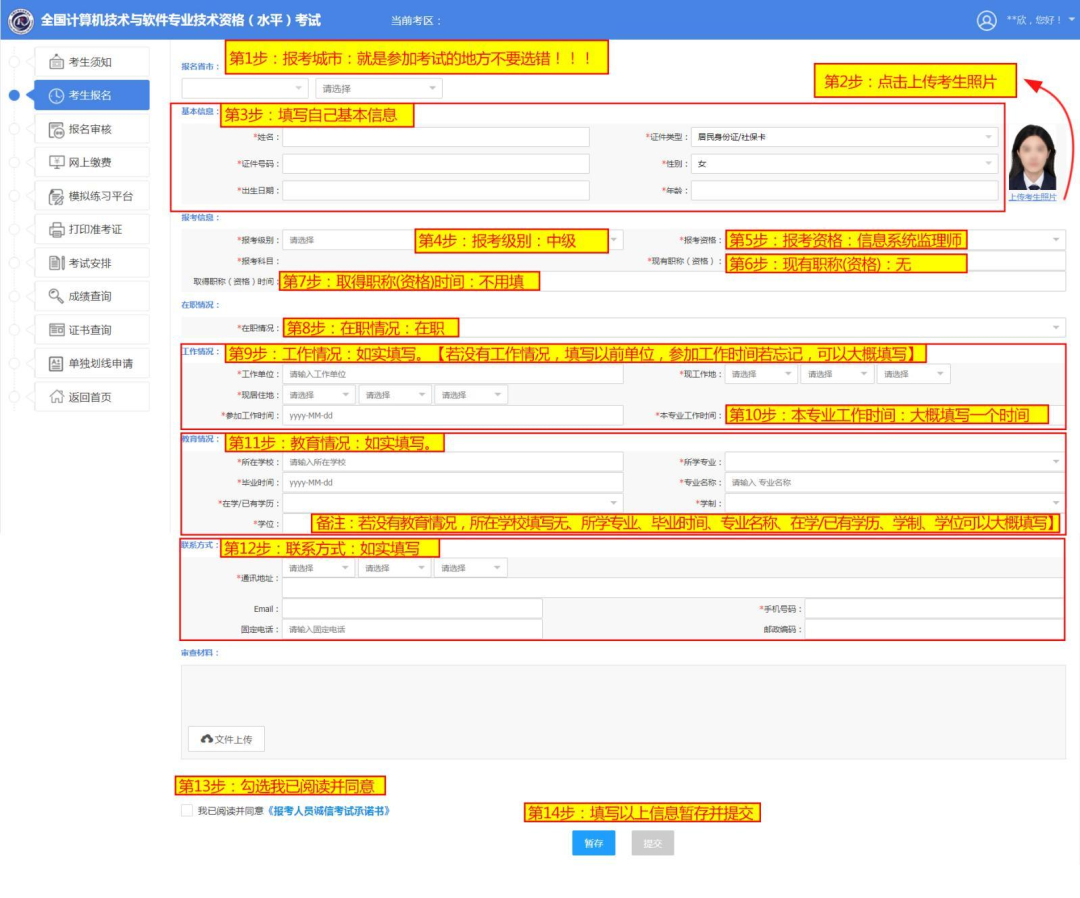This screenshot has height=898, width=1080.
Task: Click the candidate photo thumbnail
Action: (x=1032, y=157)
